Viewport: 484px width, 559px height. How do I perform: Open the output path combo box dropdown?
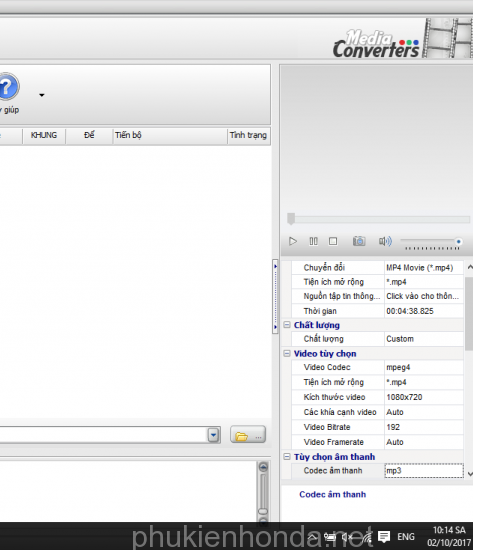click(x=213, y=435)
